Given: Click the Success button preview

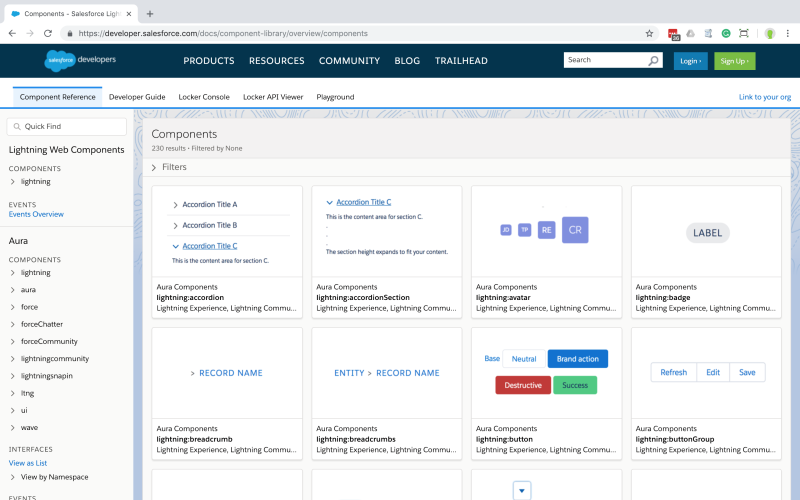Looking at the screenshot, I should click(x=575, y=385).
